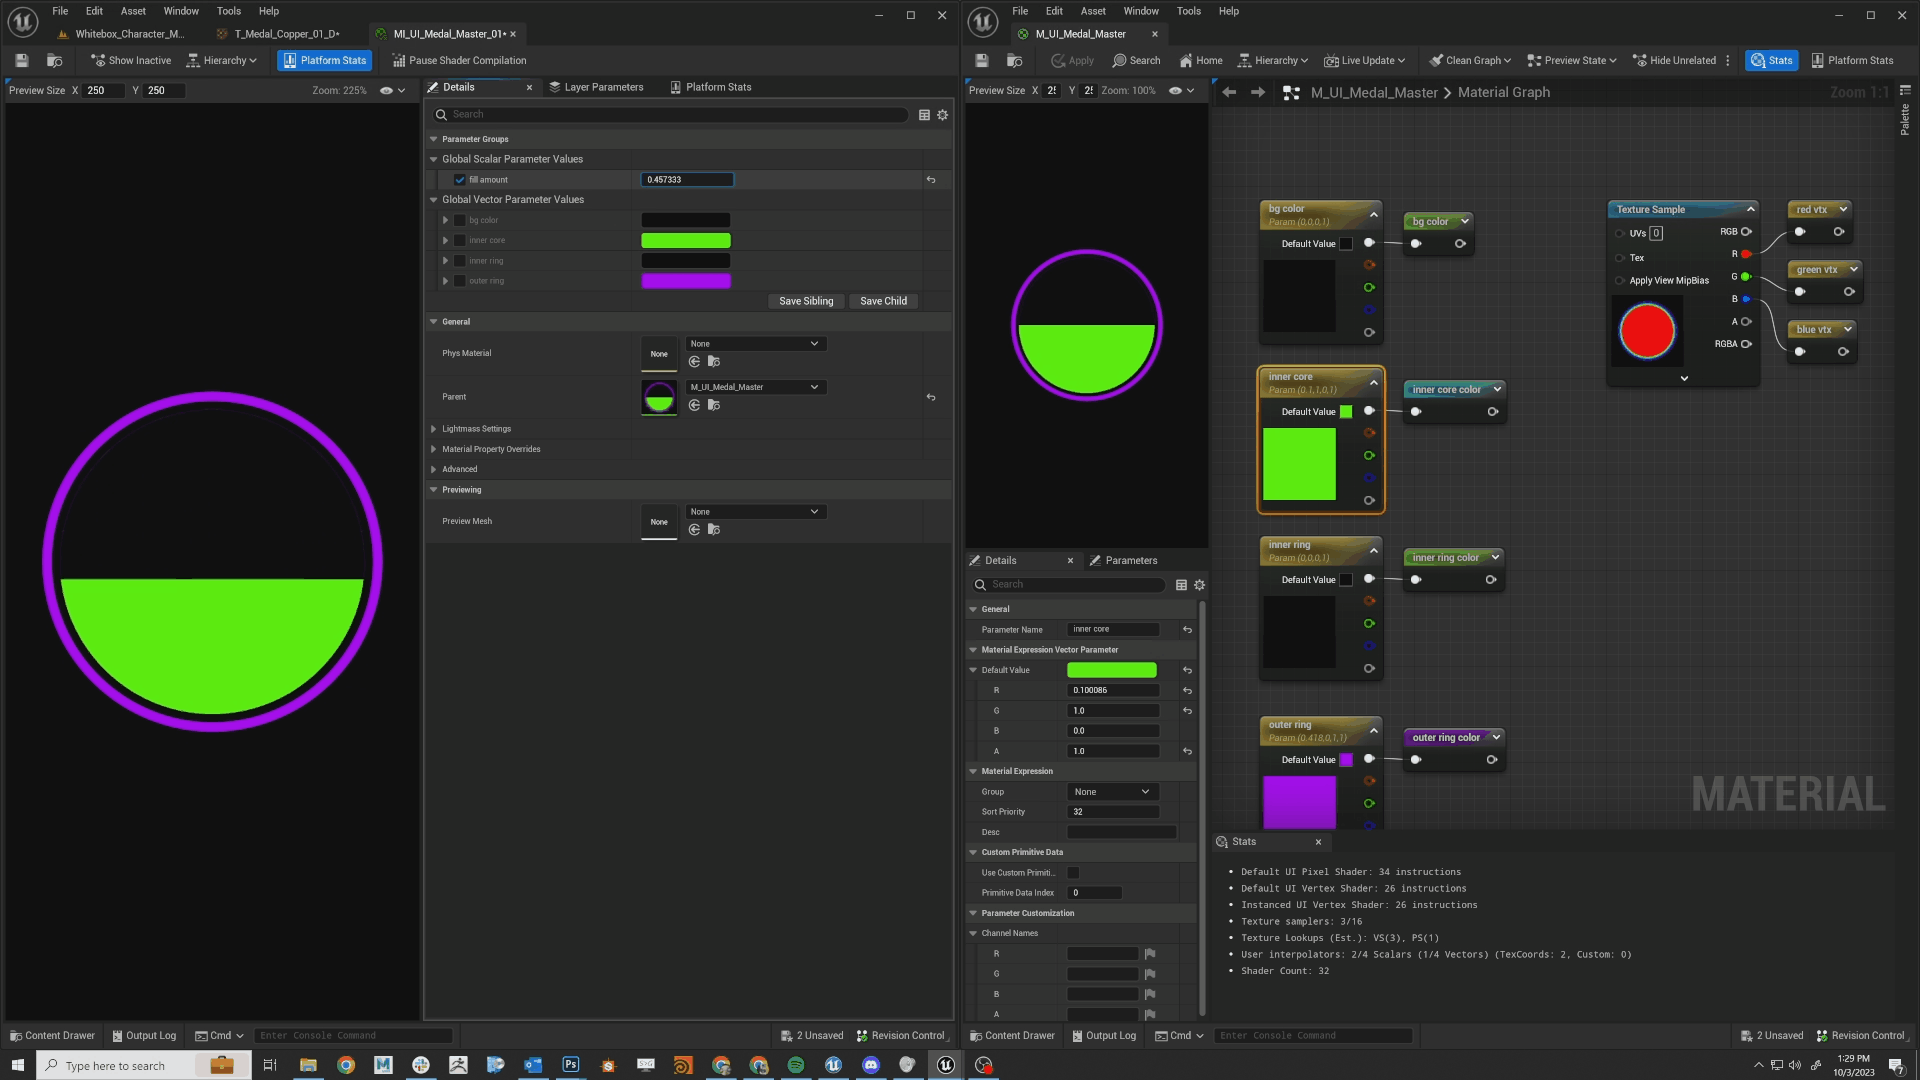Click Revision Control in right status bar
This screenshot has width=1920, height=1080.
(1861, 1036)
